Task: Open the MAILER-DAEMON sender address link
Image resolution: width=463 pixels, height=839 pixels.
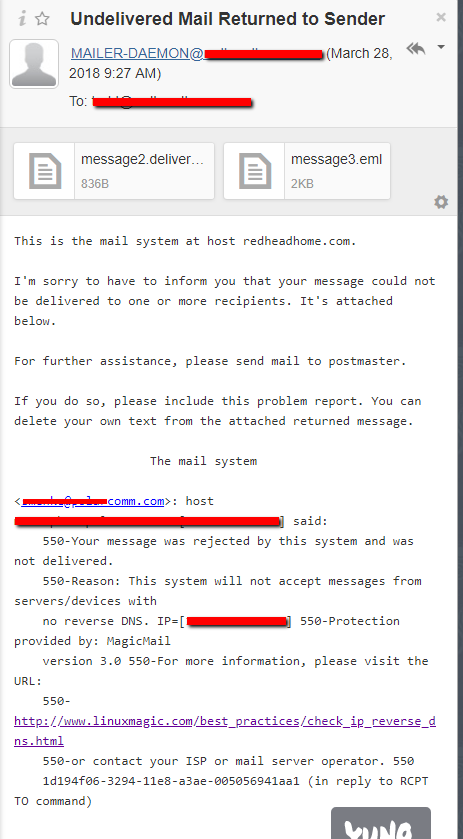Action: pyautogui.click(x=196, y=54)
